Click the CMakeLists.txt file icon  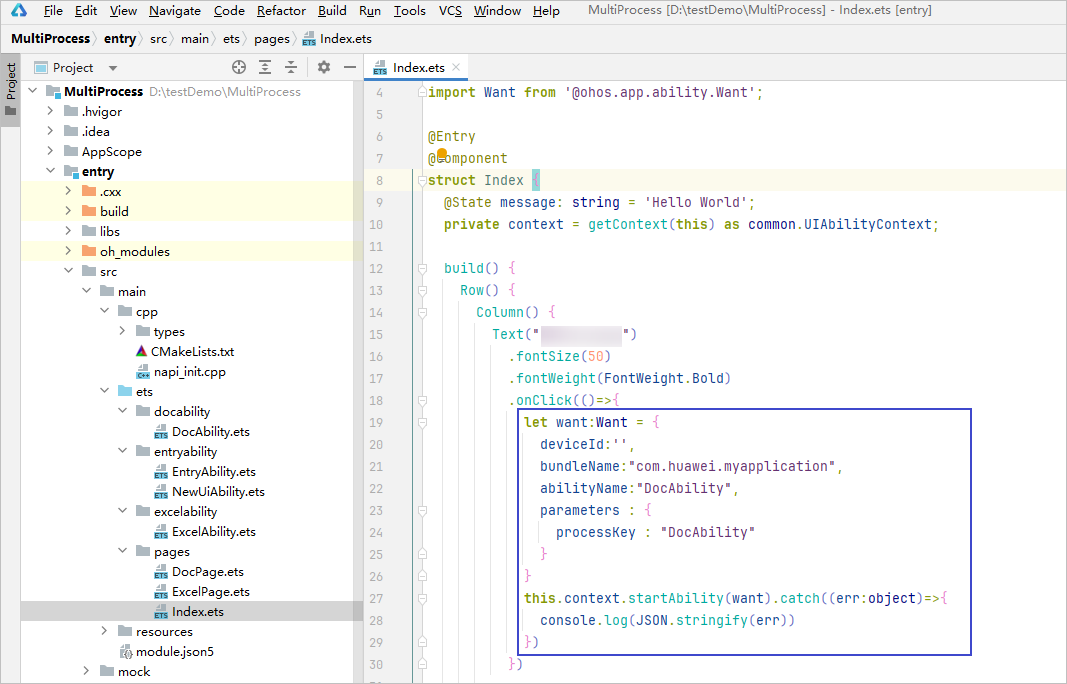pyautogui.click(x=142, y=352)
